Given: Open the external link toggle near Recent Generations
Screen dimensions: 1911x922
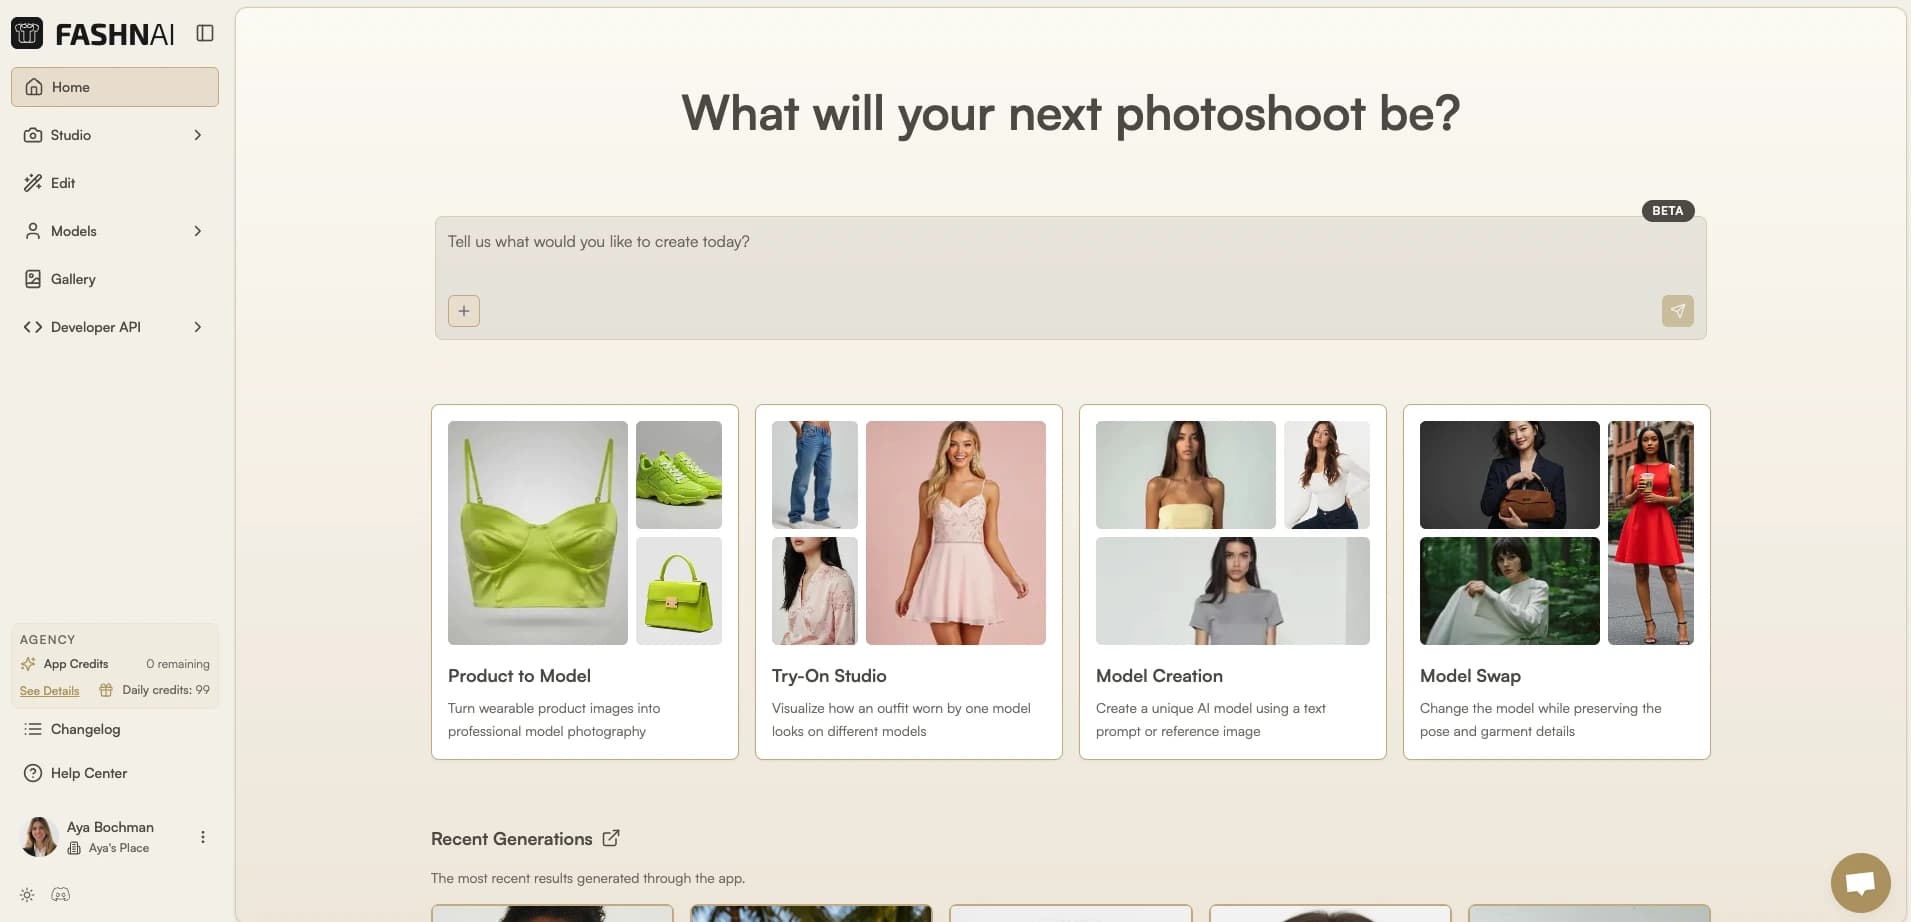Looking at the screenshot, I should (x=611, y=838).
